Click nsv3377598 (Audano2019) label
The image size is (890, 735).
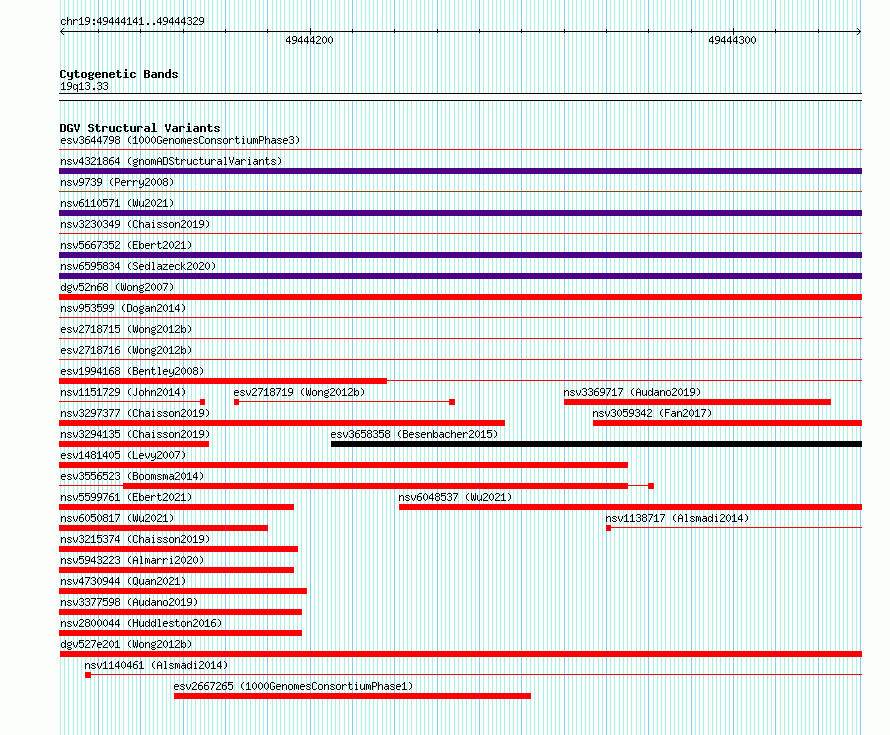click(129, 602)
